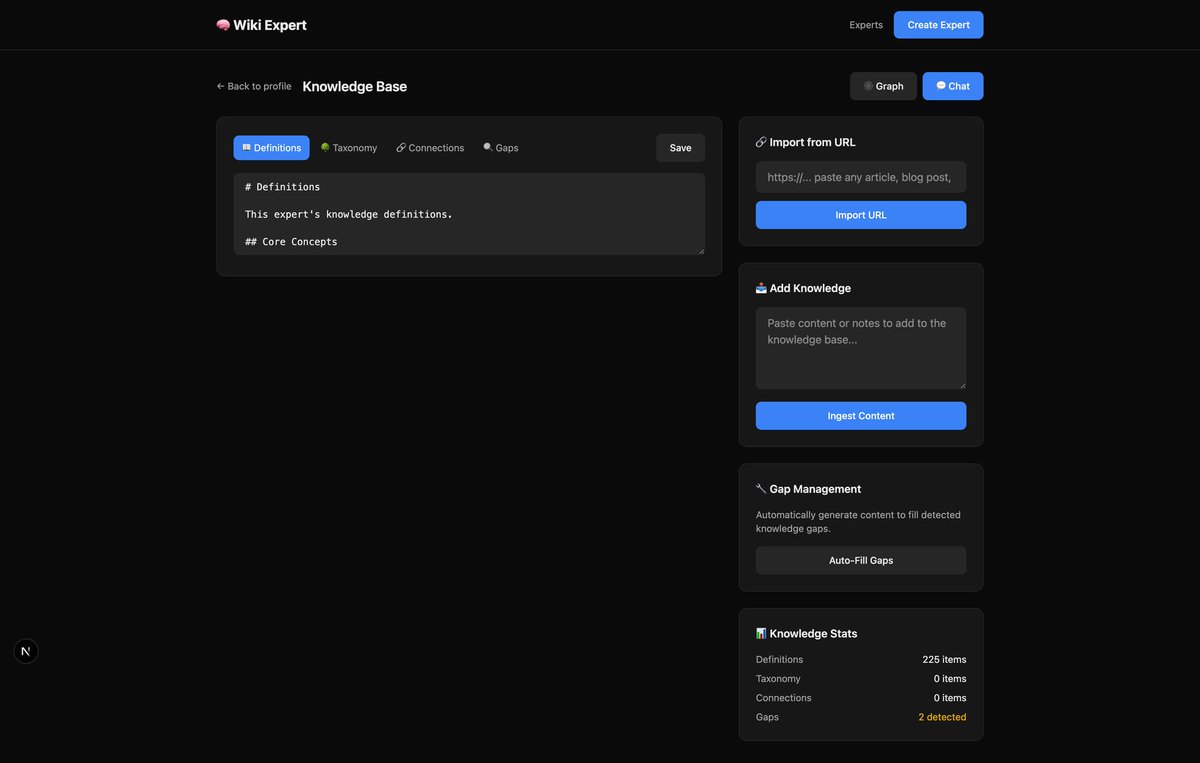
Task: Click the '225 items' definitions count
Action: pos(944,660)
